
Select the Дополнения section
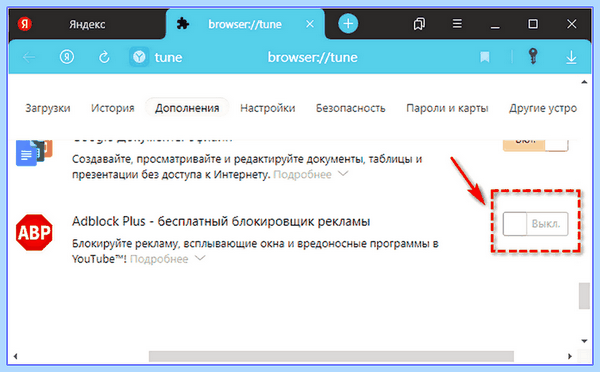(187, 108)
